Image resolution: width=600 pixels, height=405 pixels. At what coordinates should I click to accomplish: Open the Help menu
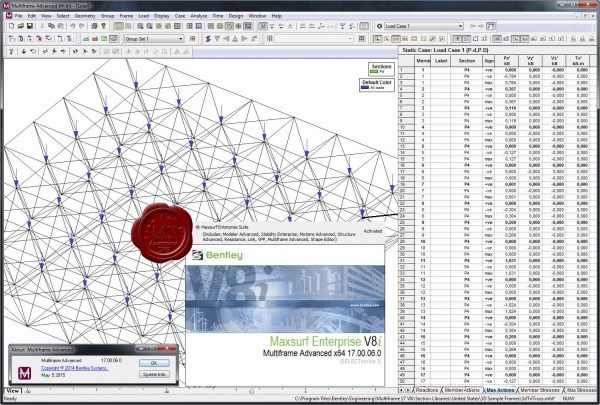click(277, 16)
